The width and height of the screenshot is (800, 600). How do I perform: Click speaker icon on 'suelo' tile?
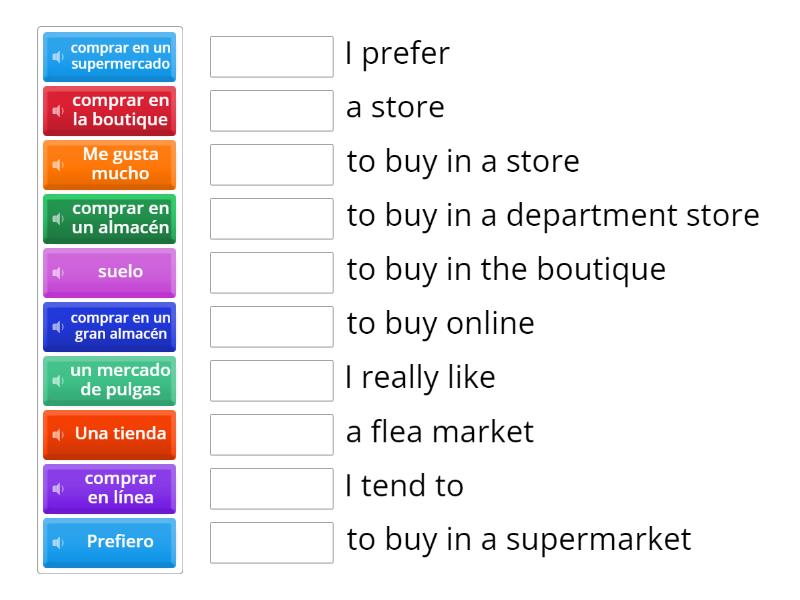click(x=57, y=272)
